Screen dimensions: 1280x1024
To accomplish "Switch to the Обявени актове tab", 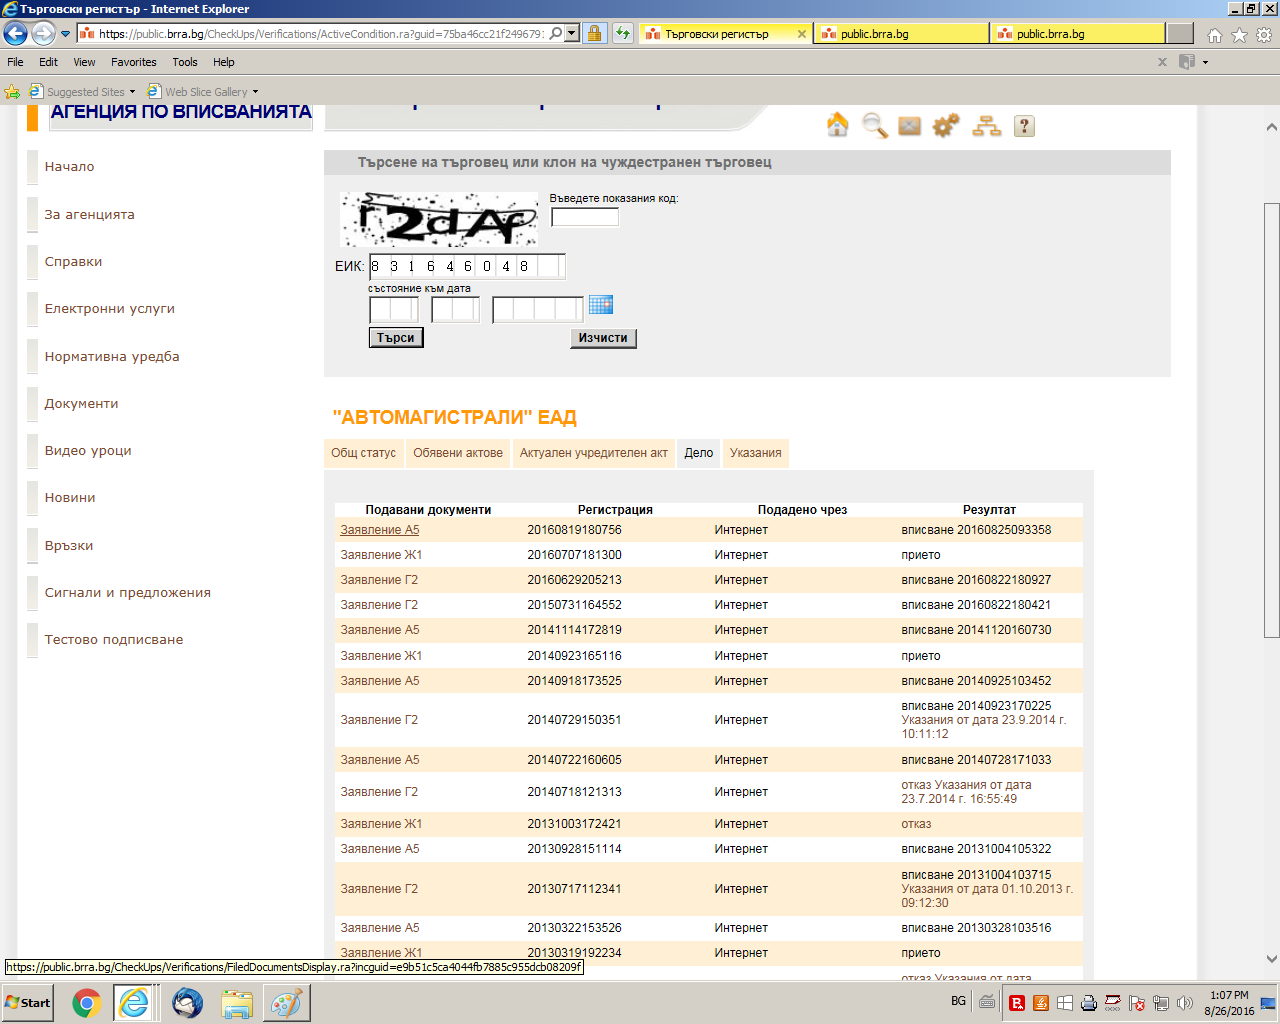I will (x=458, y=453).
